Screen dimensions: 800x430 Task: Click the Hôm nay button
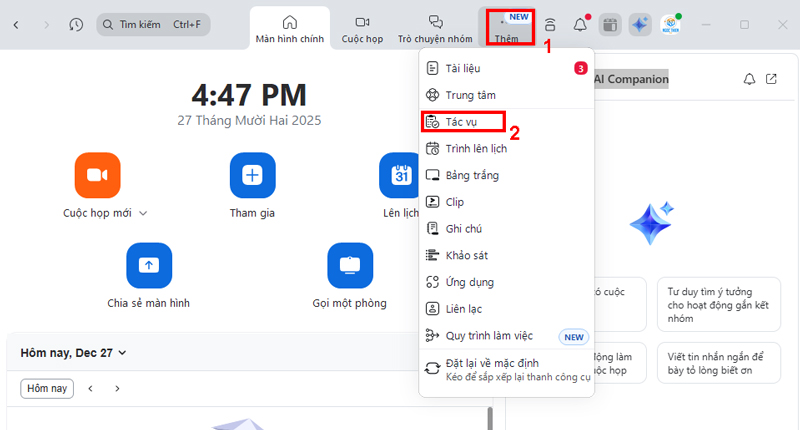point(47,388)
